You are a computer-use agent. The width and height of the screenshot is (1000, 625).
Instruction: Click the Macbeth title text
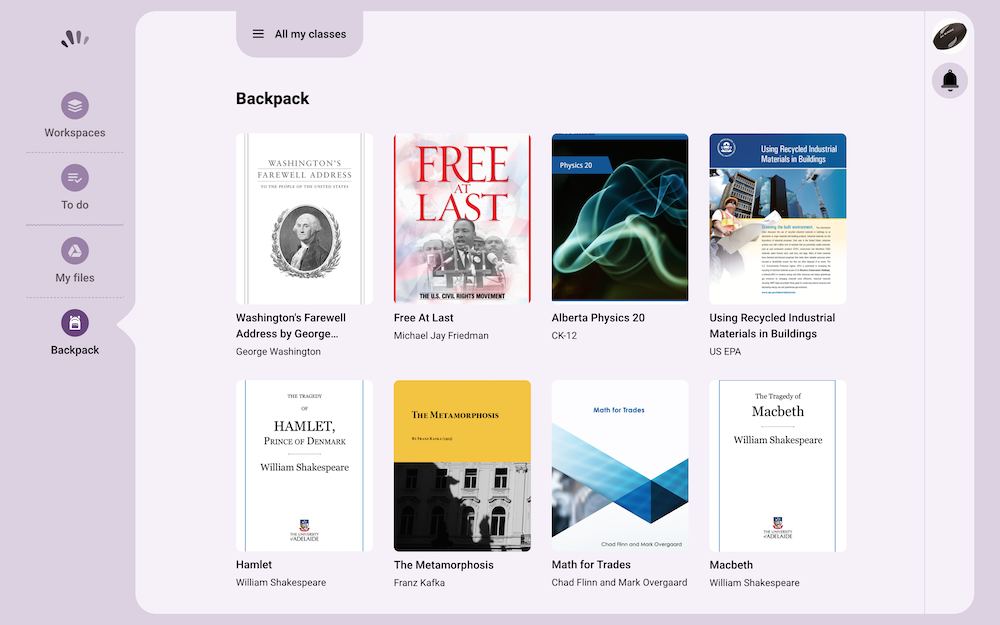pyautogui.click(x=731, y=564)
